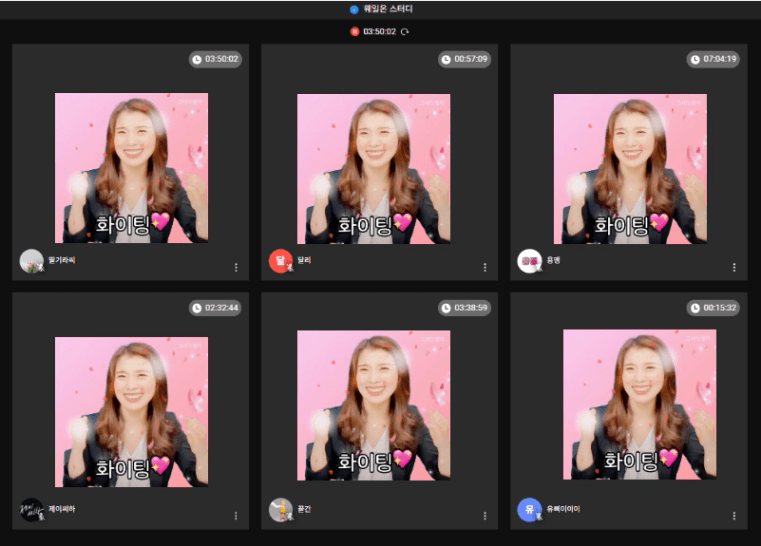Open the three-dot menu on the 07:04:19 tile
761x546 pixels.
[734, 268]
